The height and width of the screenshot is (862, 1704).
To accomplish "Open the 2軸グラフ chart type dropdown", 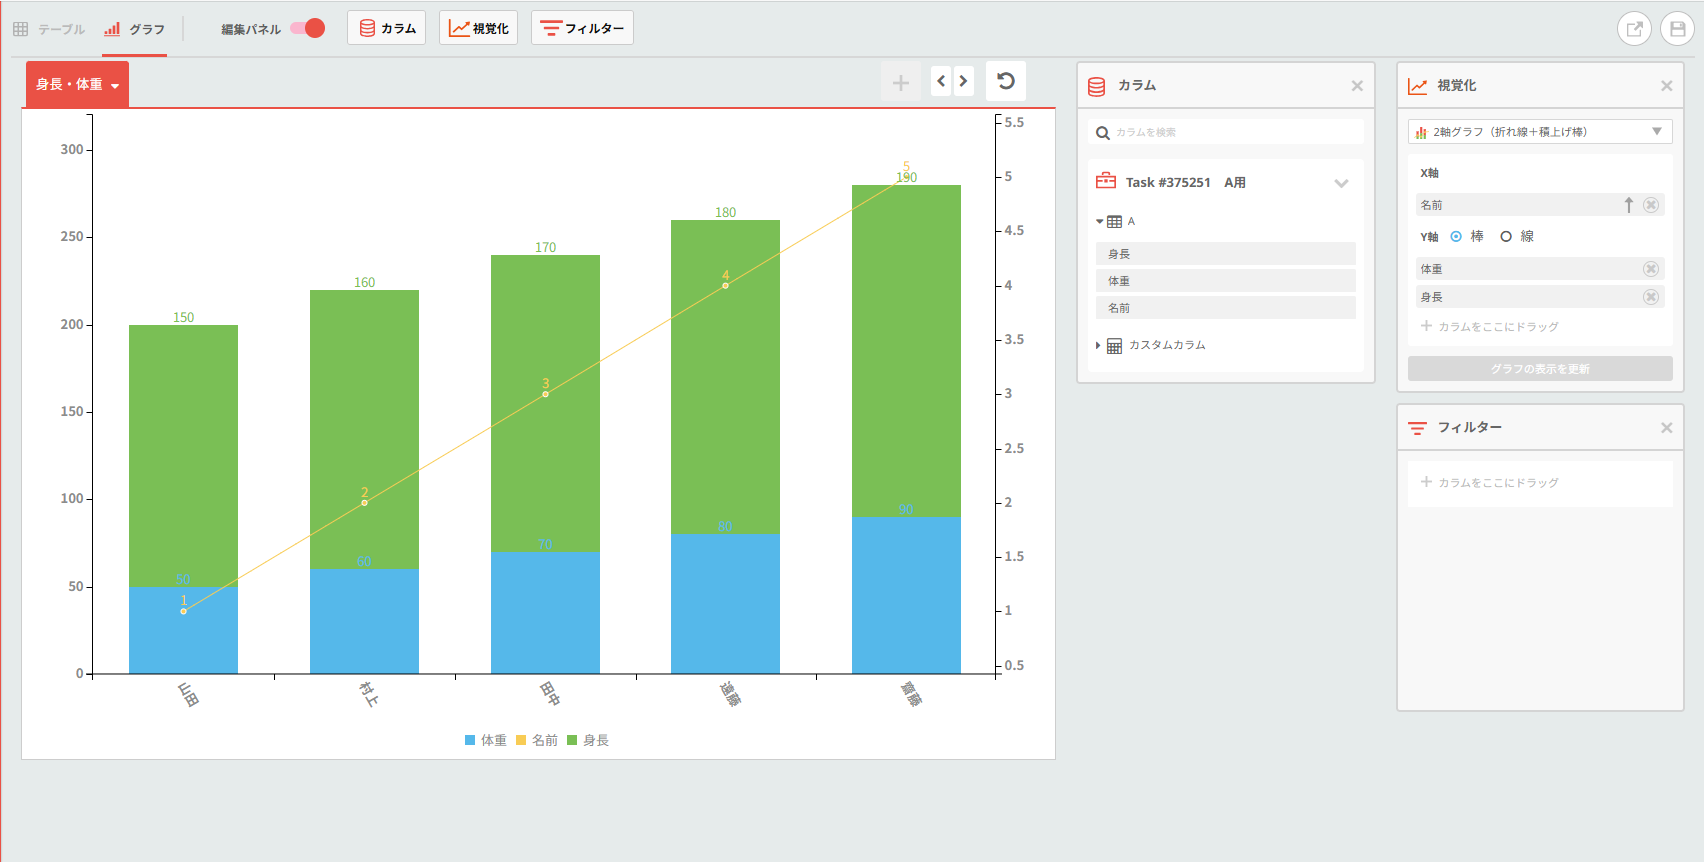I will (1540, 132).
